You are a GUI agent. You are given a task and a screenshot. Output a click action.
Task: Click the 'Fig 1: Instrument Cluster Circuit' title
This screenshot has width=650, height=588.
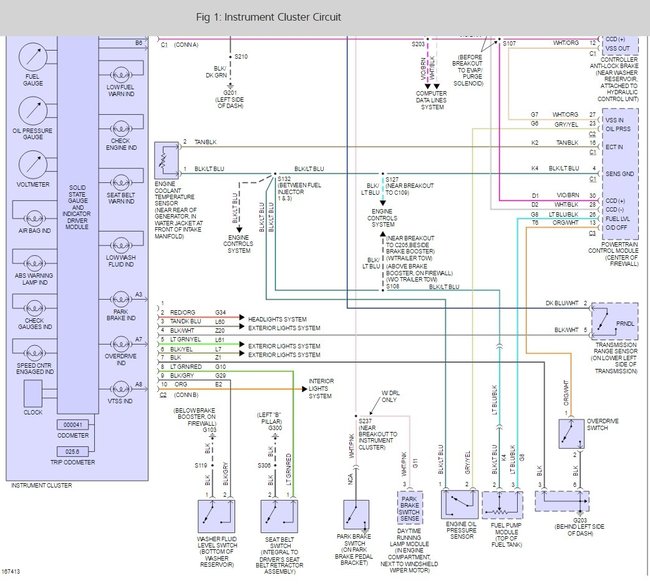[268, 17]
